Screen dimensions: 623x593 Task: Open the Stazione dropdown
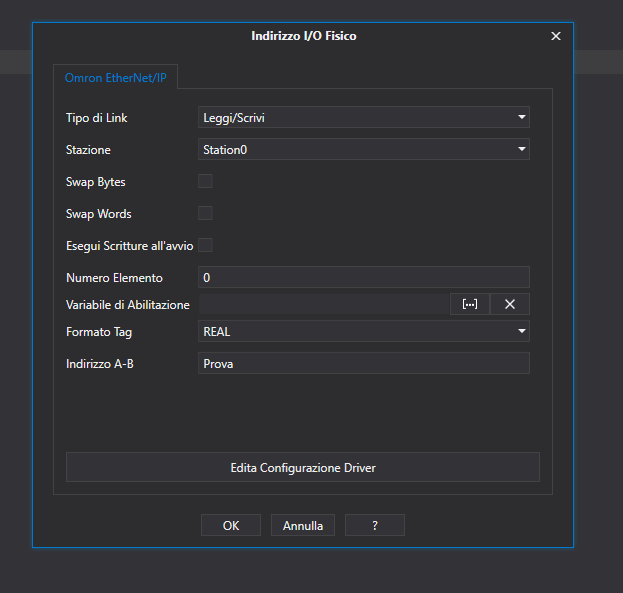coord(364,149)
